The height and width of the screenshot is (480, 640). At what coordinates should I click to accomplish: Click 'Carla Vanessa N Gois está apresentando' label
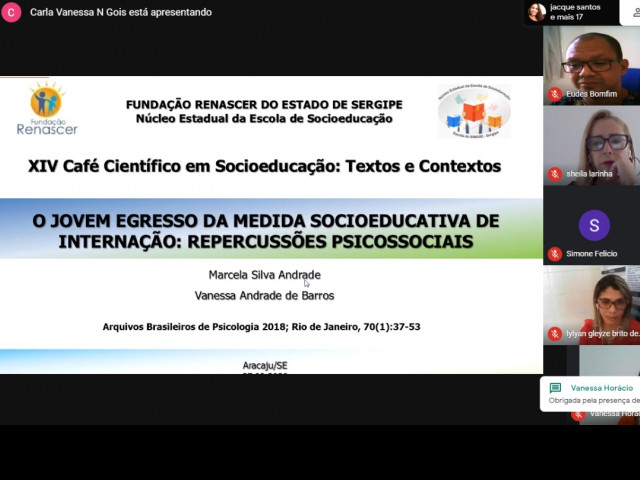121,12
